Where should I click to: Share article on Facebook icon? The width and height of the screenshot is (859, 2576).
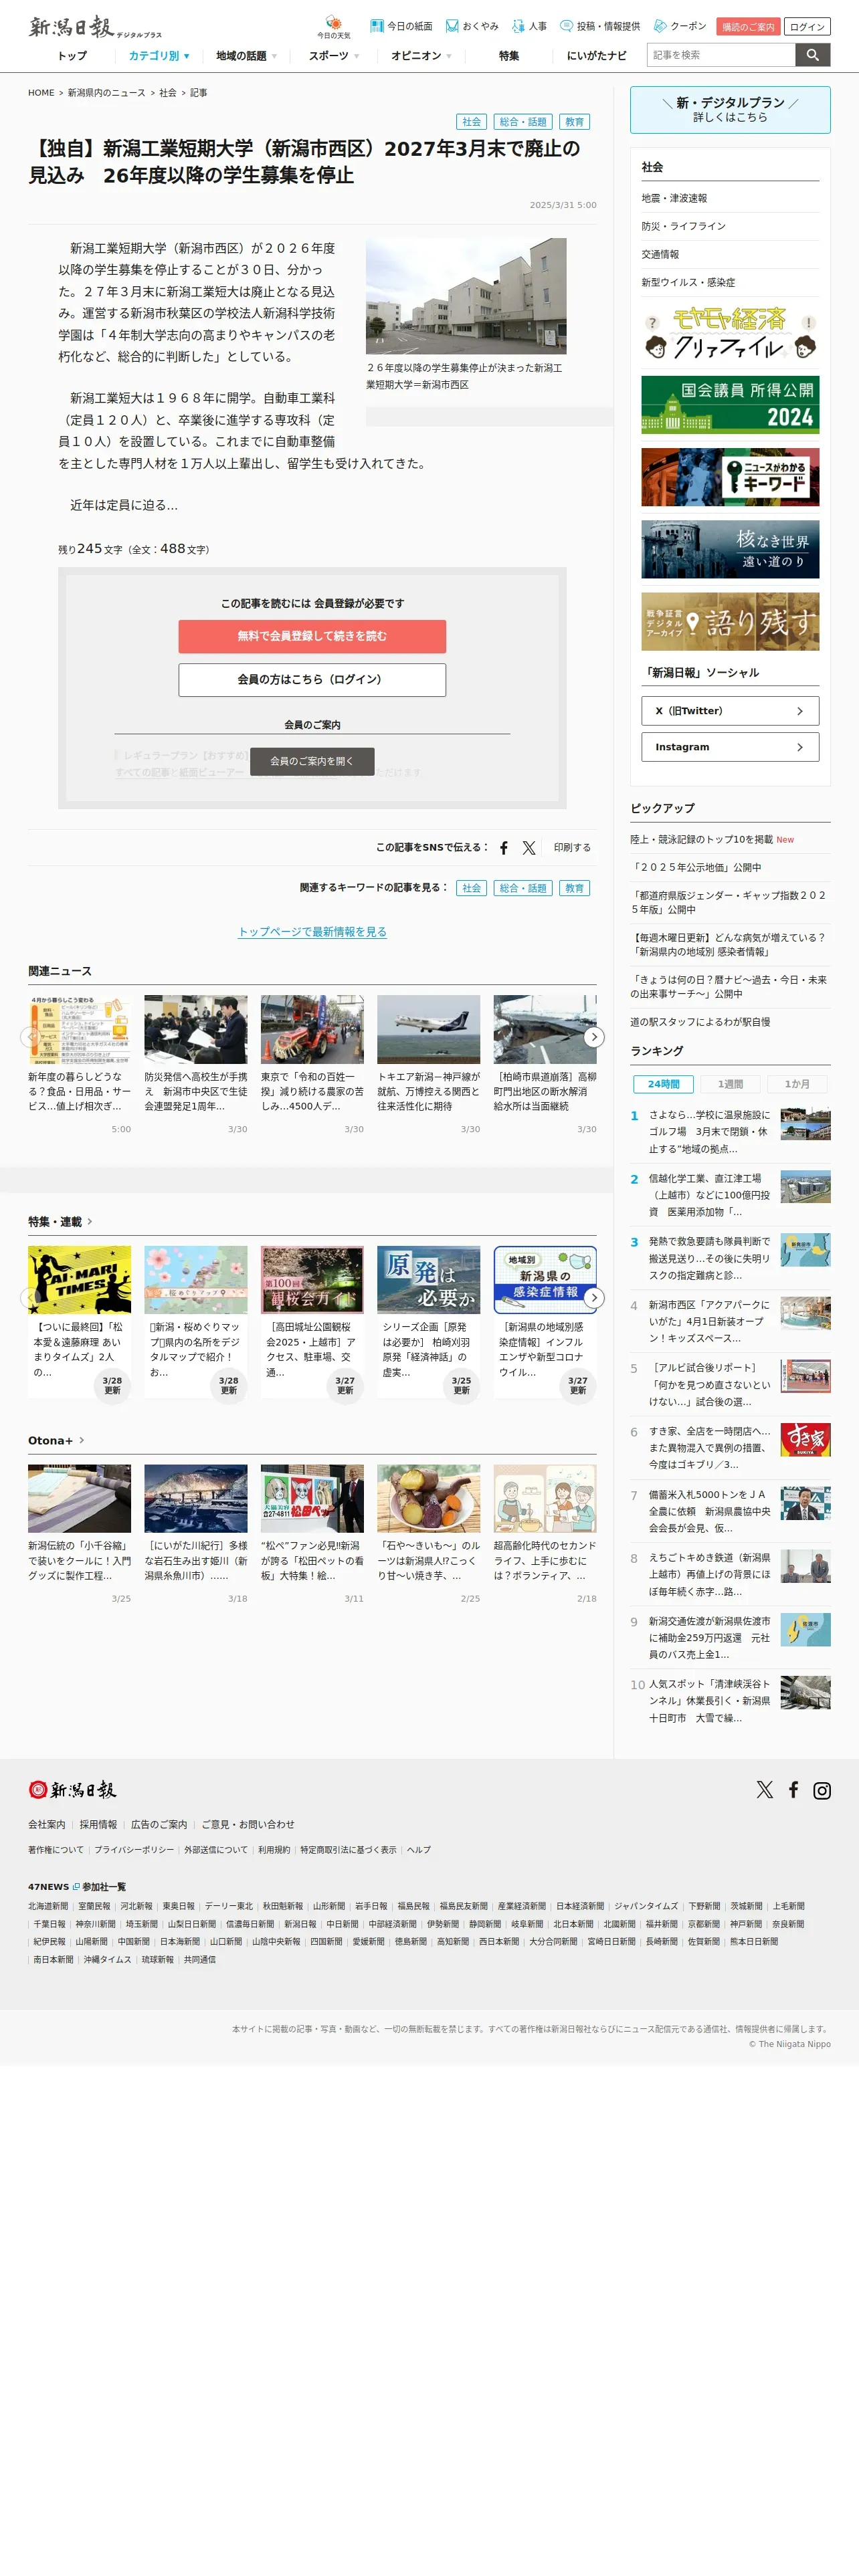(503, 847)
